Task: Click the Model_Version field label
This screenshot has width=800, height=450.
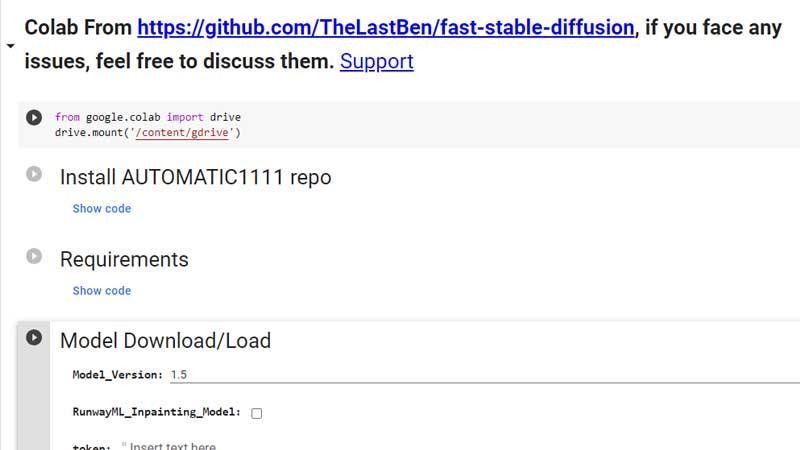Action: click(x=117, y=375)
